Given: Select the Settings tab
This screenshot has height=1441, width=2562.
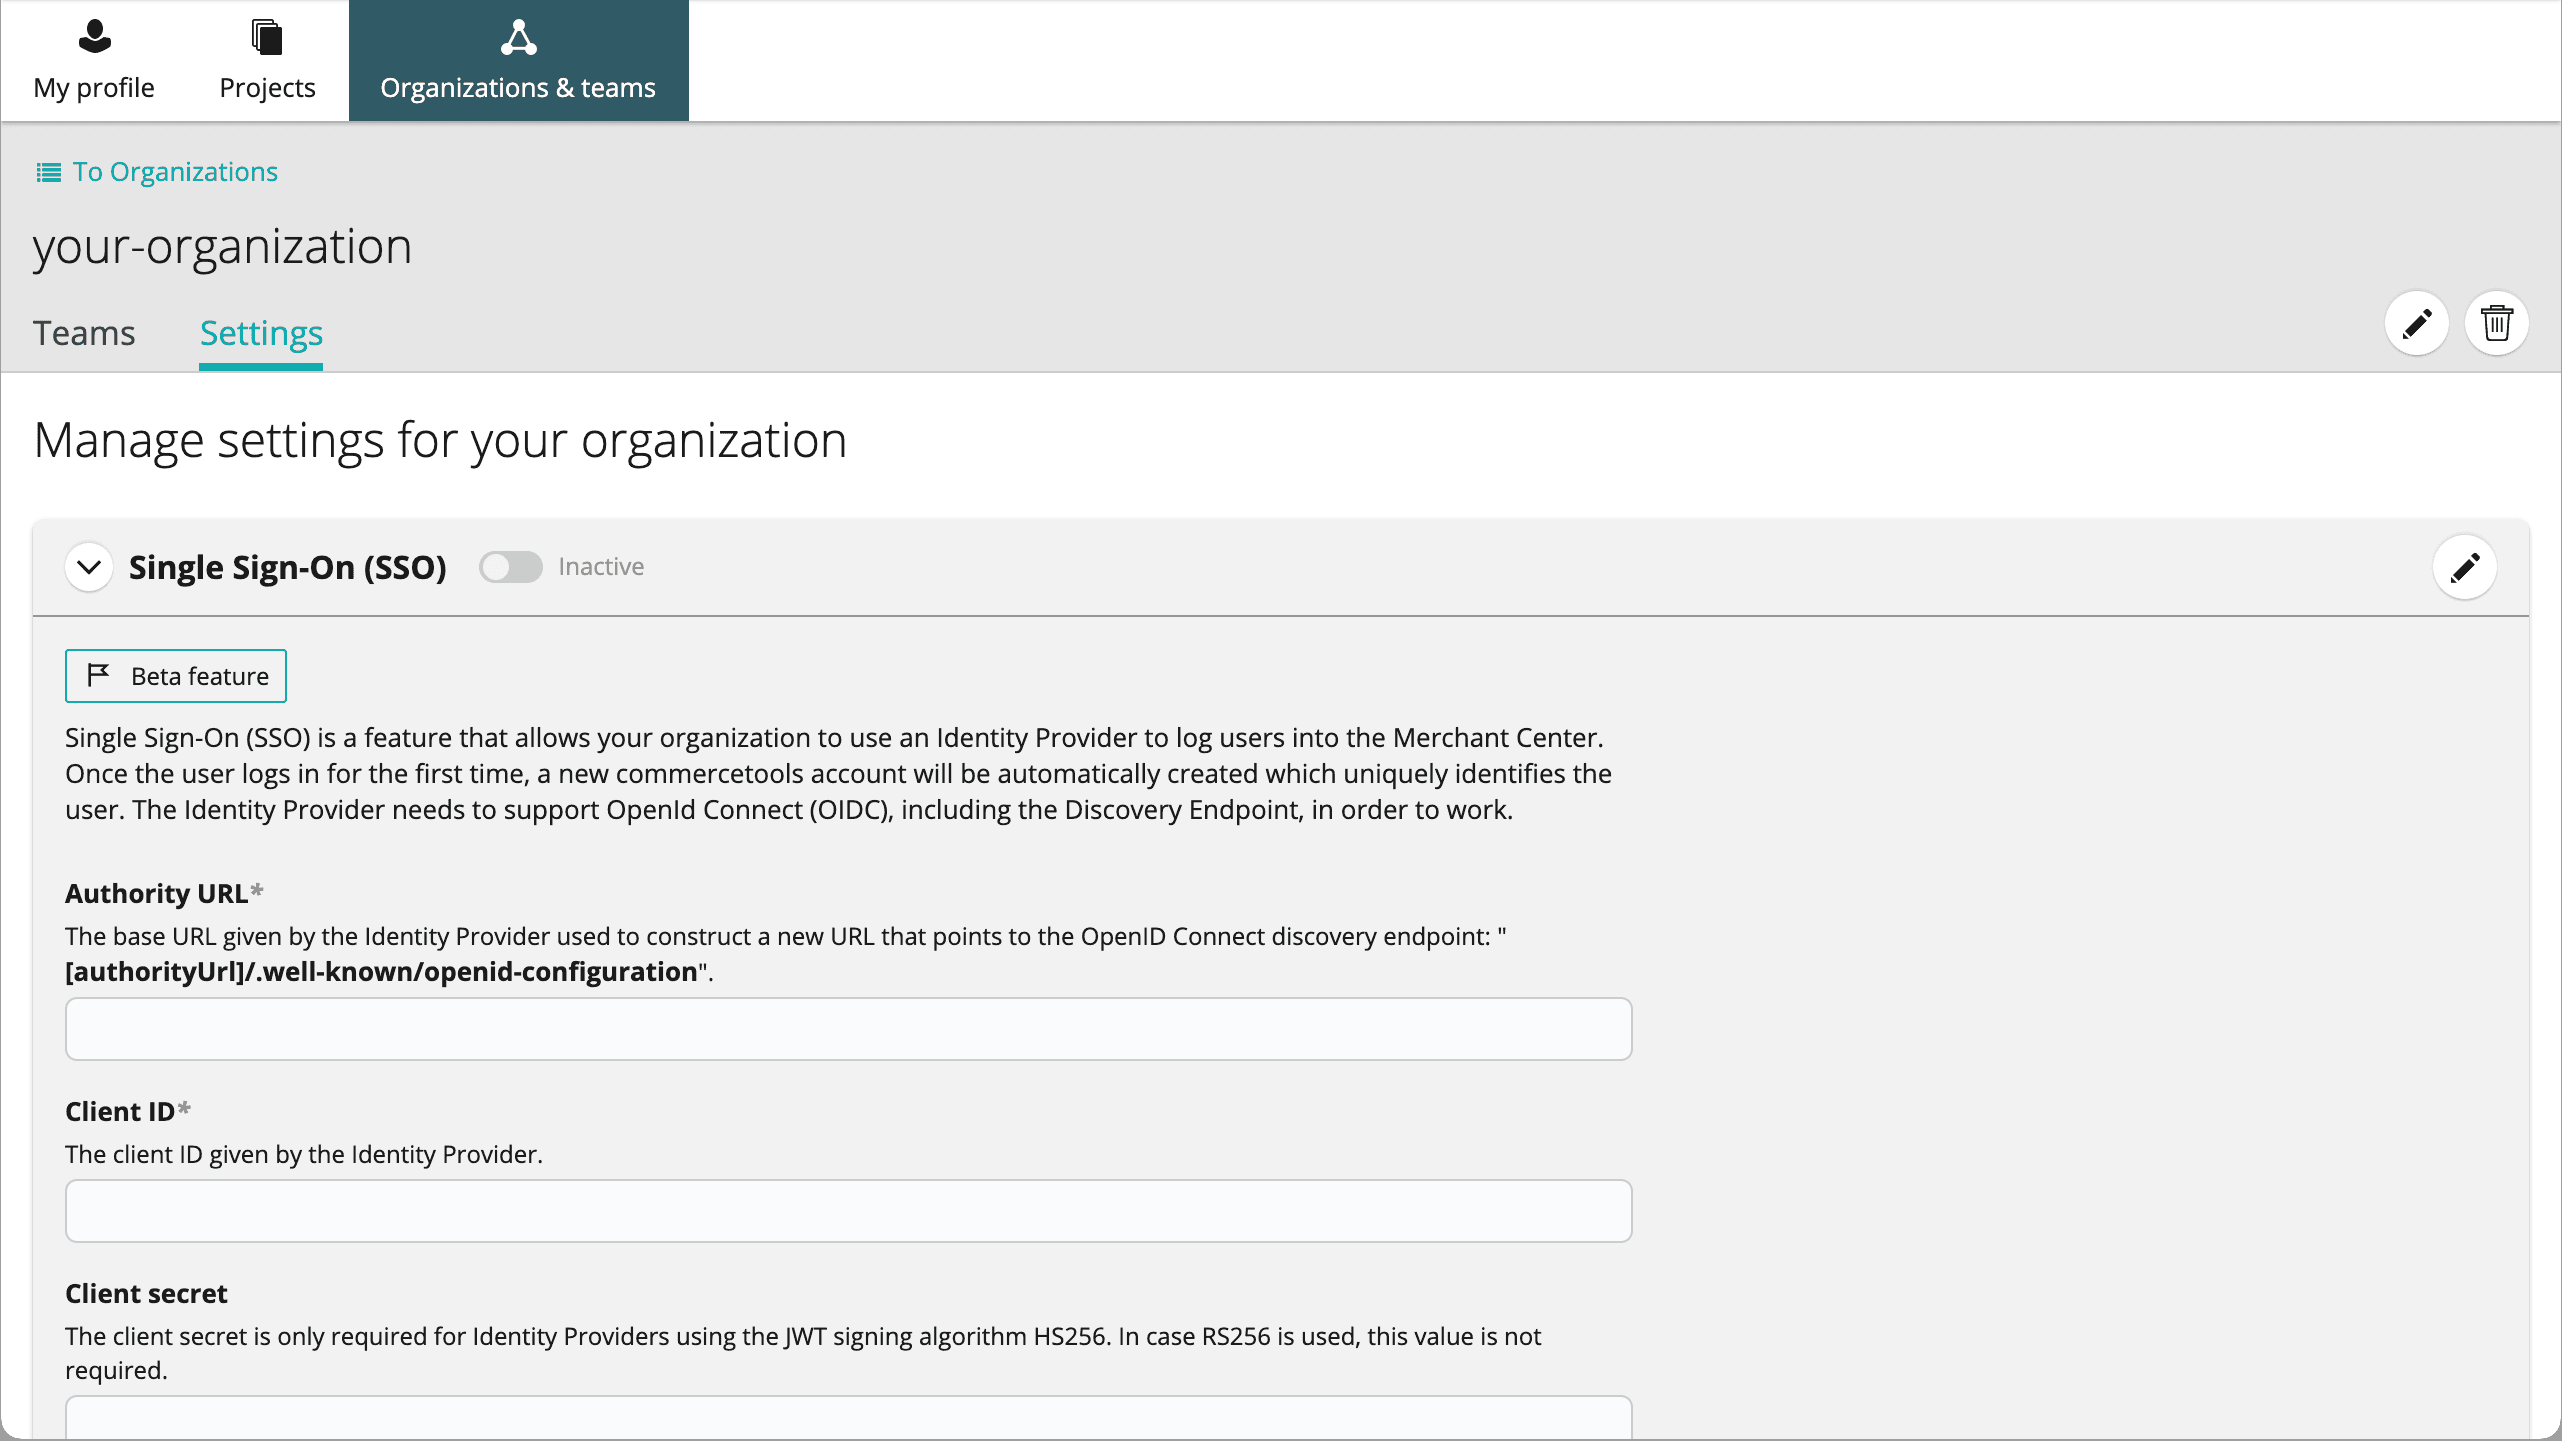Looking at the screenshot, I should pyautogui.click(x=261, y=333).
